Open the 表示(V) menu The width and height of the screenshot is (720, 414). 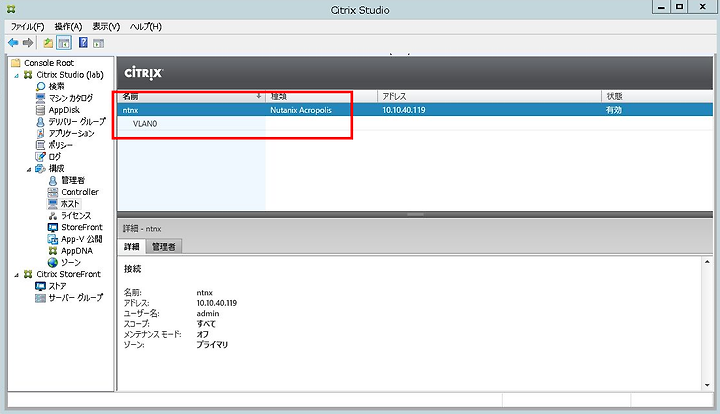tap(106, 27)
